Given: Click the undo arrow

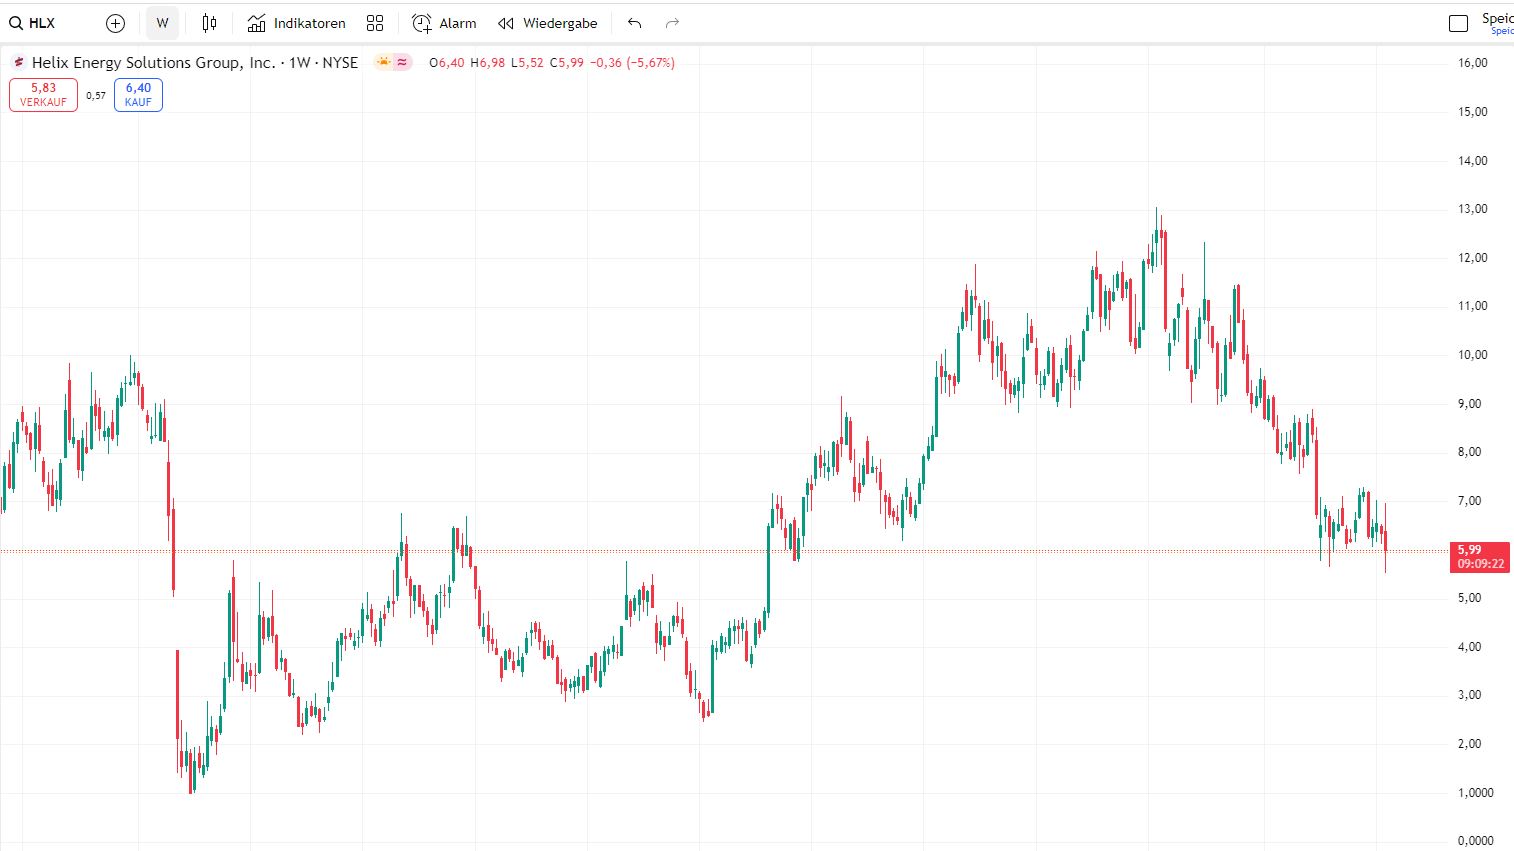Looking at the screenshot, I should [x=634, y=23].
